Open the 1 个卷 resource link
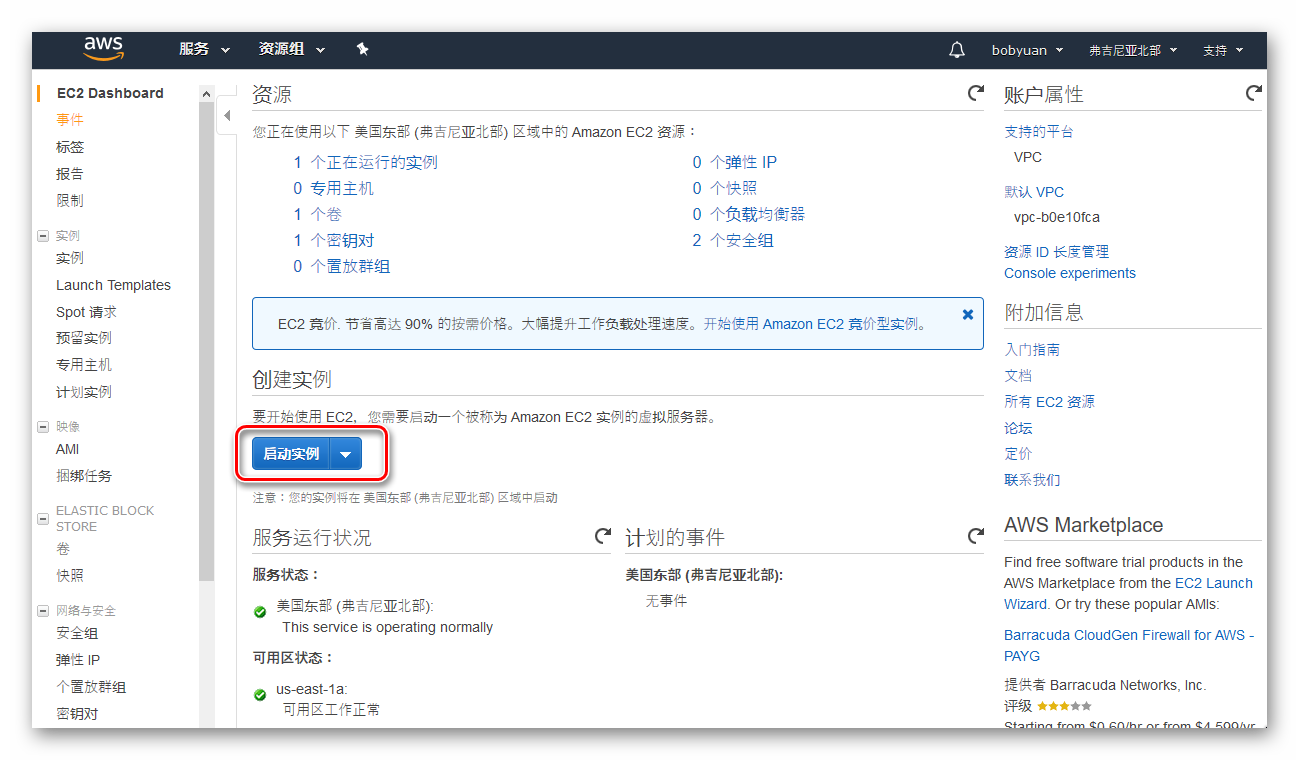Viewport: 1299px width, 760px height. 317,214
